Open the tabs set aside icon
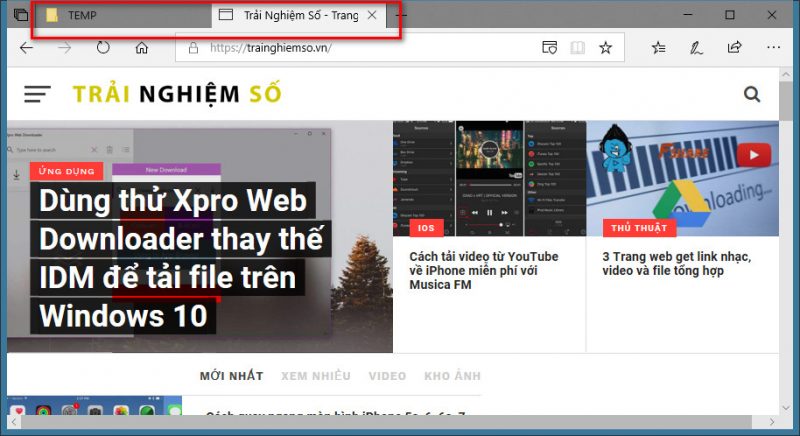Screen dimensions: 800x436 (21, 15)
